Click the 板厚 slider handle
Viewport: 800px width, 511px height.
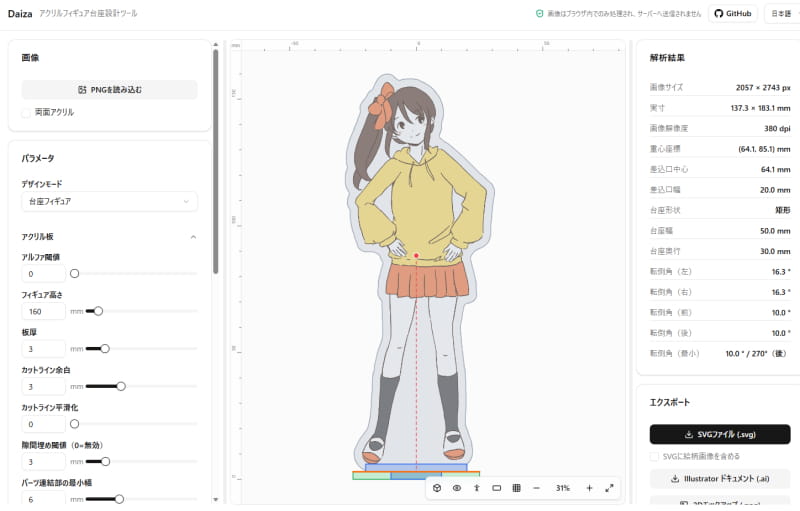coord(105,349)
